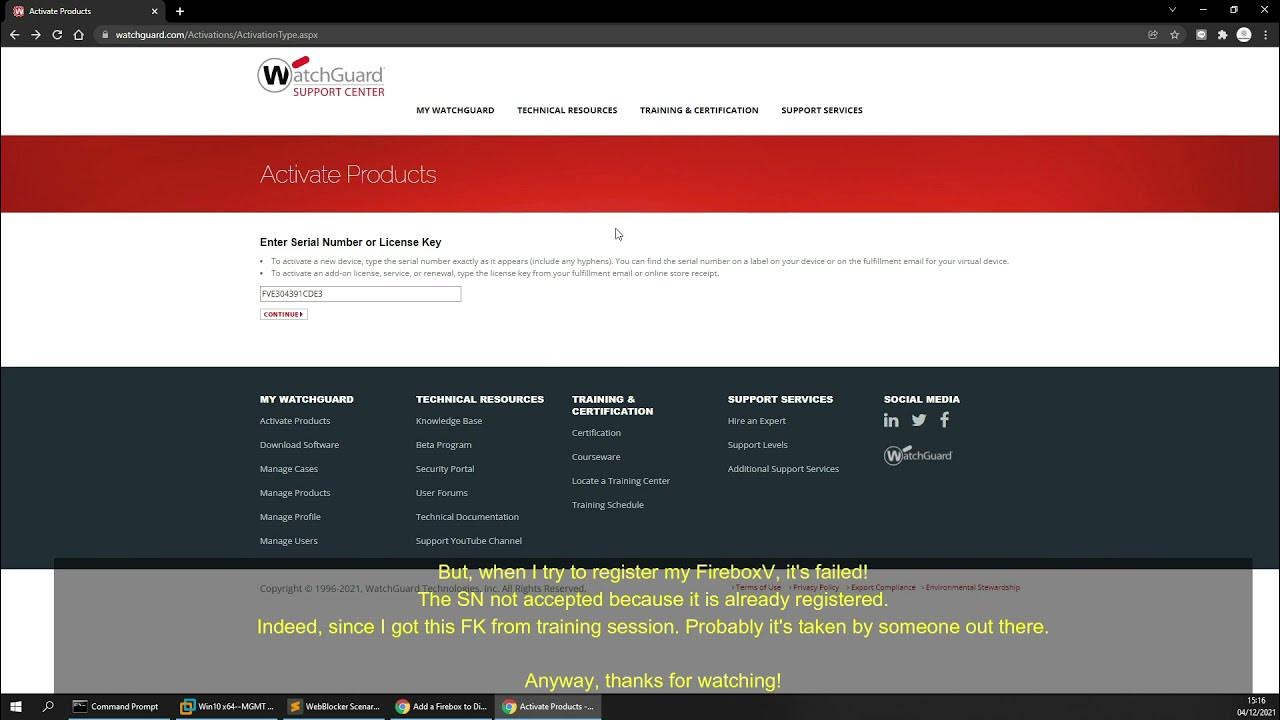Open WatchGuard Facebook icon
The width and height of the screenshot is (1280, 720).
[x=944, y=420]
